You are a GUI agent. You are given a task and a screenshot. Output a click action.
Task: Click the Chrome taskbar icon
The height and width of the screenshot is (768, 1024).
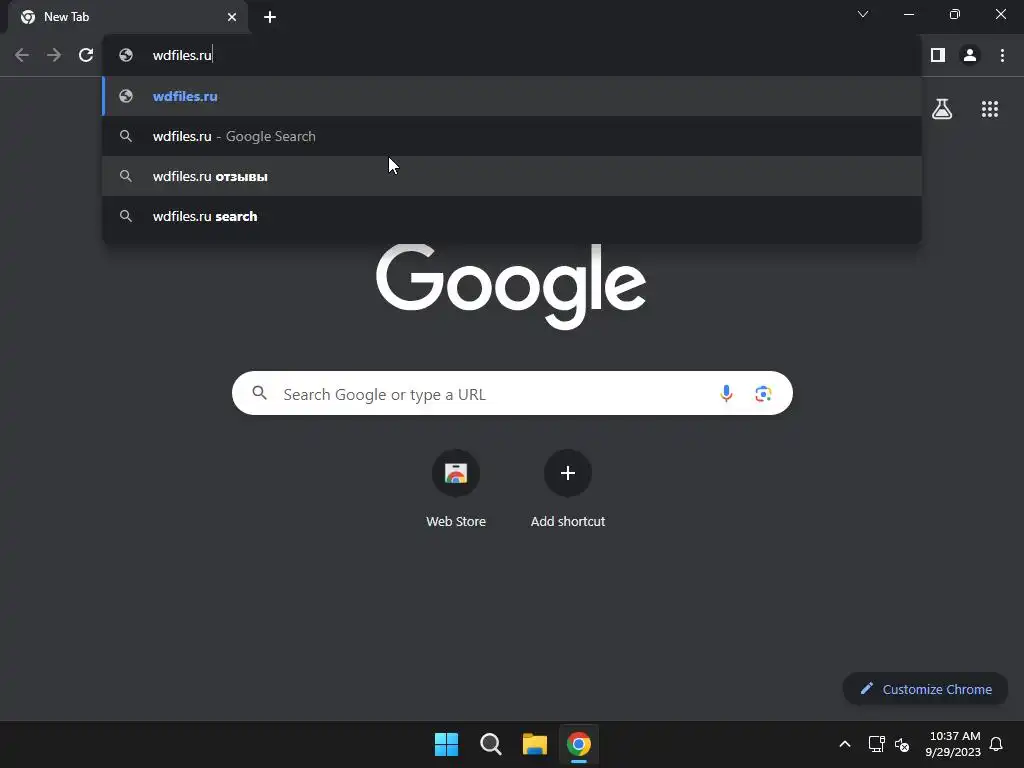point(579,744)
